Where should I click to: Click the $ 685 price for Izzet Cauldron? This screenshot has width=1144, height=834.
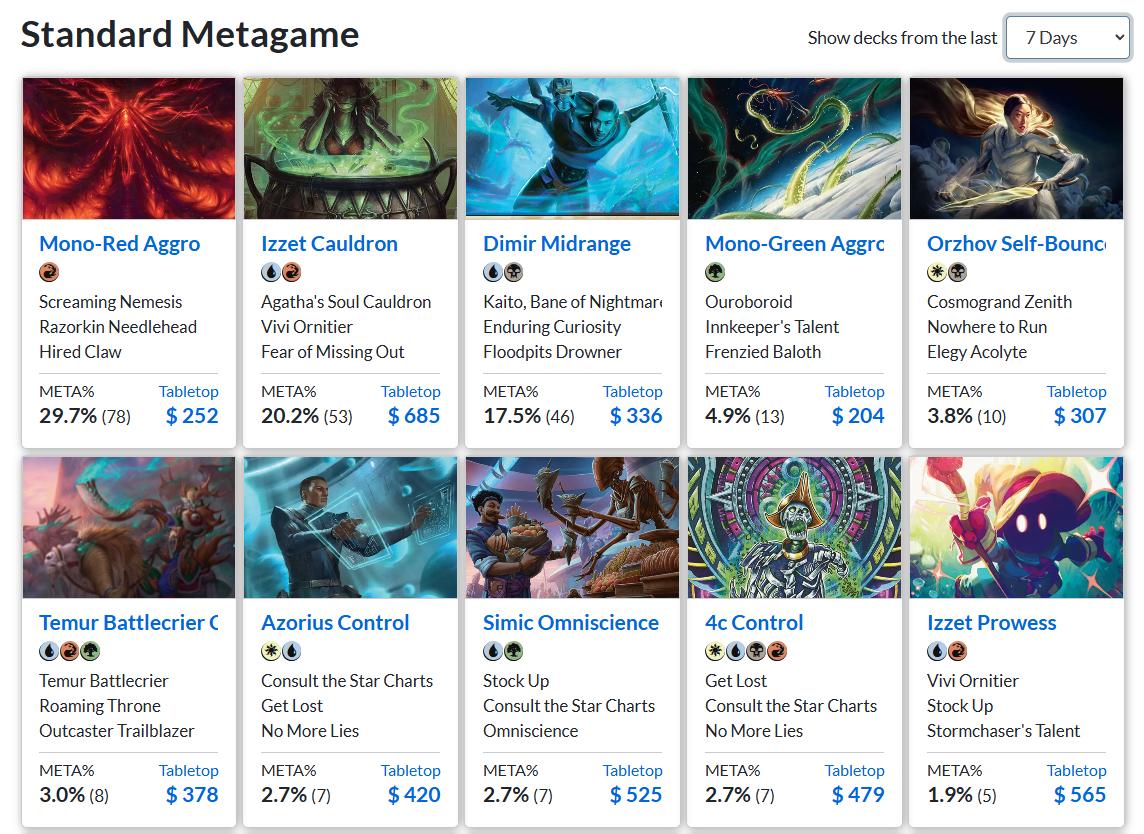point(414,416)
